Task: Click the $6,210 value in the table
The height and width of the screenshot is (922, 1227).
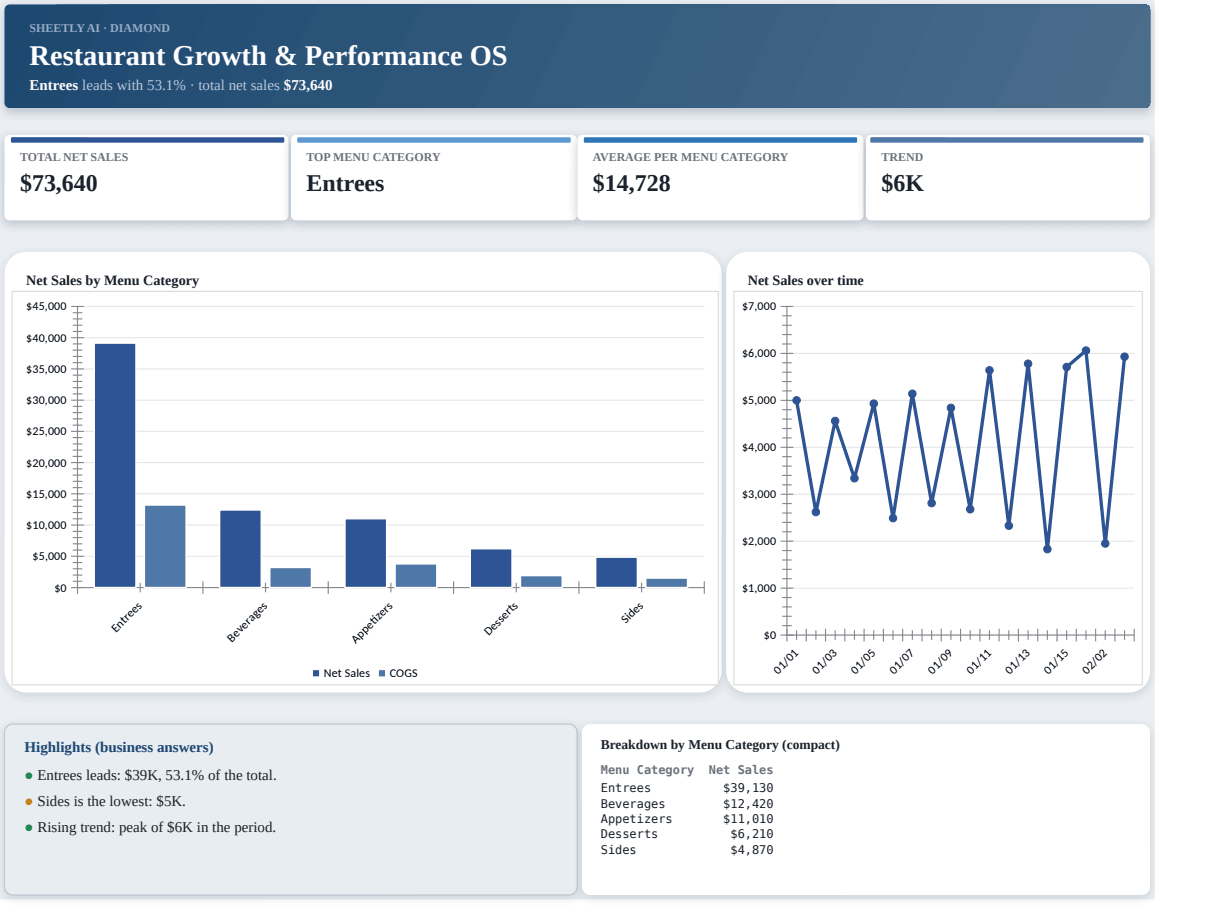Action: point(752,834)
